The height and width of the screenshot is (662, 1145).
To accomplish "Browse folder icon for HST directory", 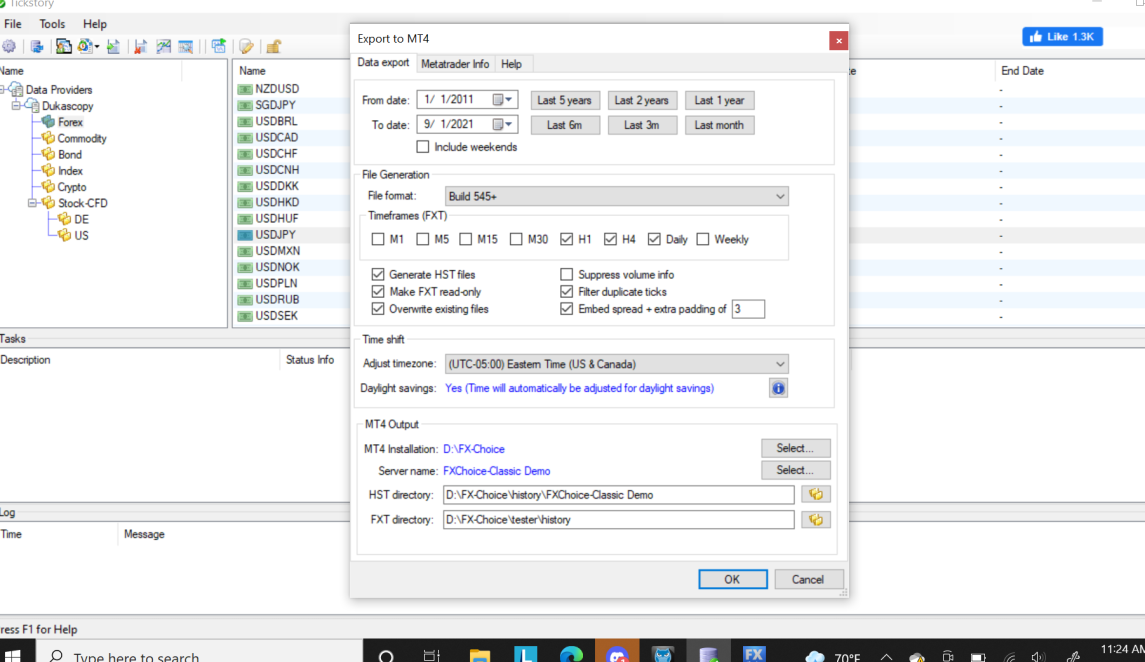I will coord(816,494).
